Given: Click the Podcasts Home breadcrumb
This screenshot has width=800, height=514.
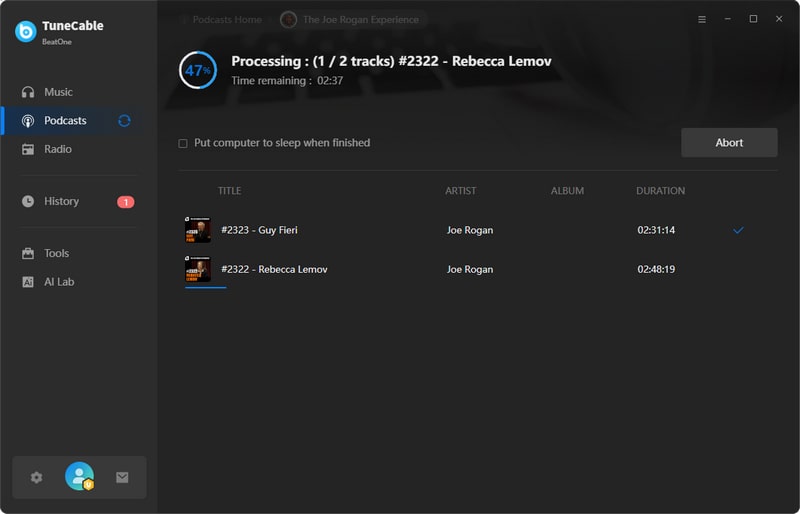Looking at the screenshot, I should [x=227, y=19].
